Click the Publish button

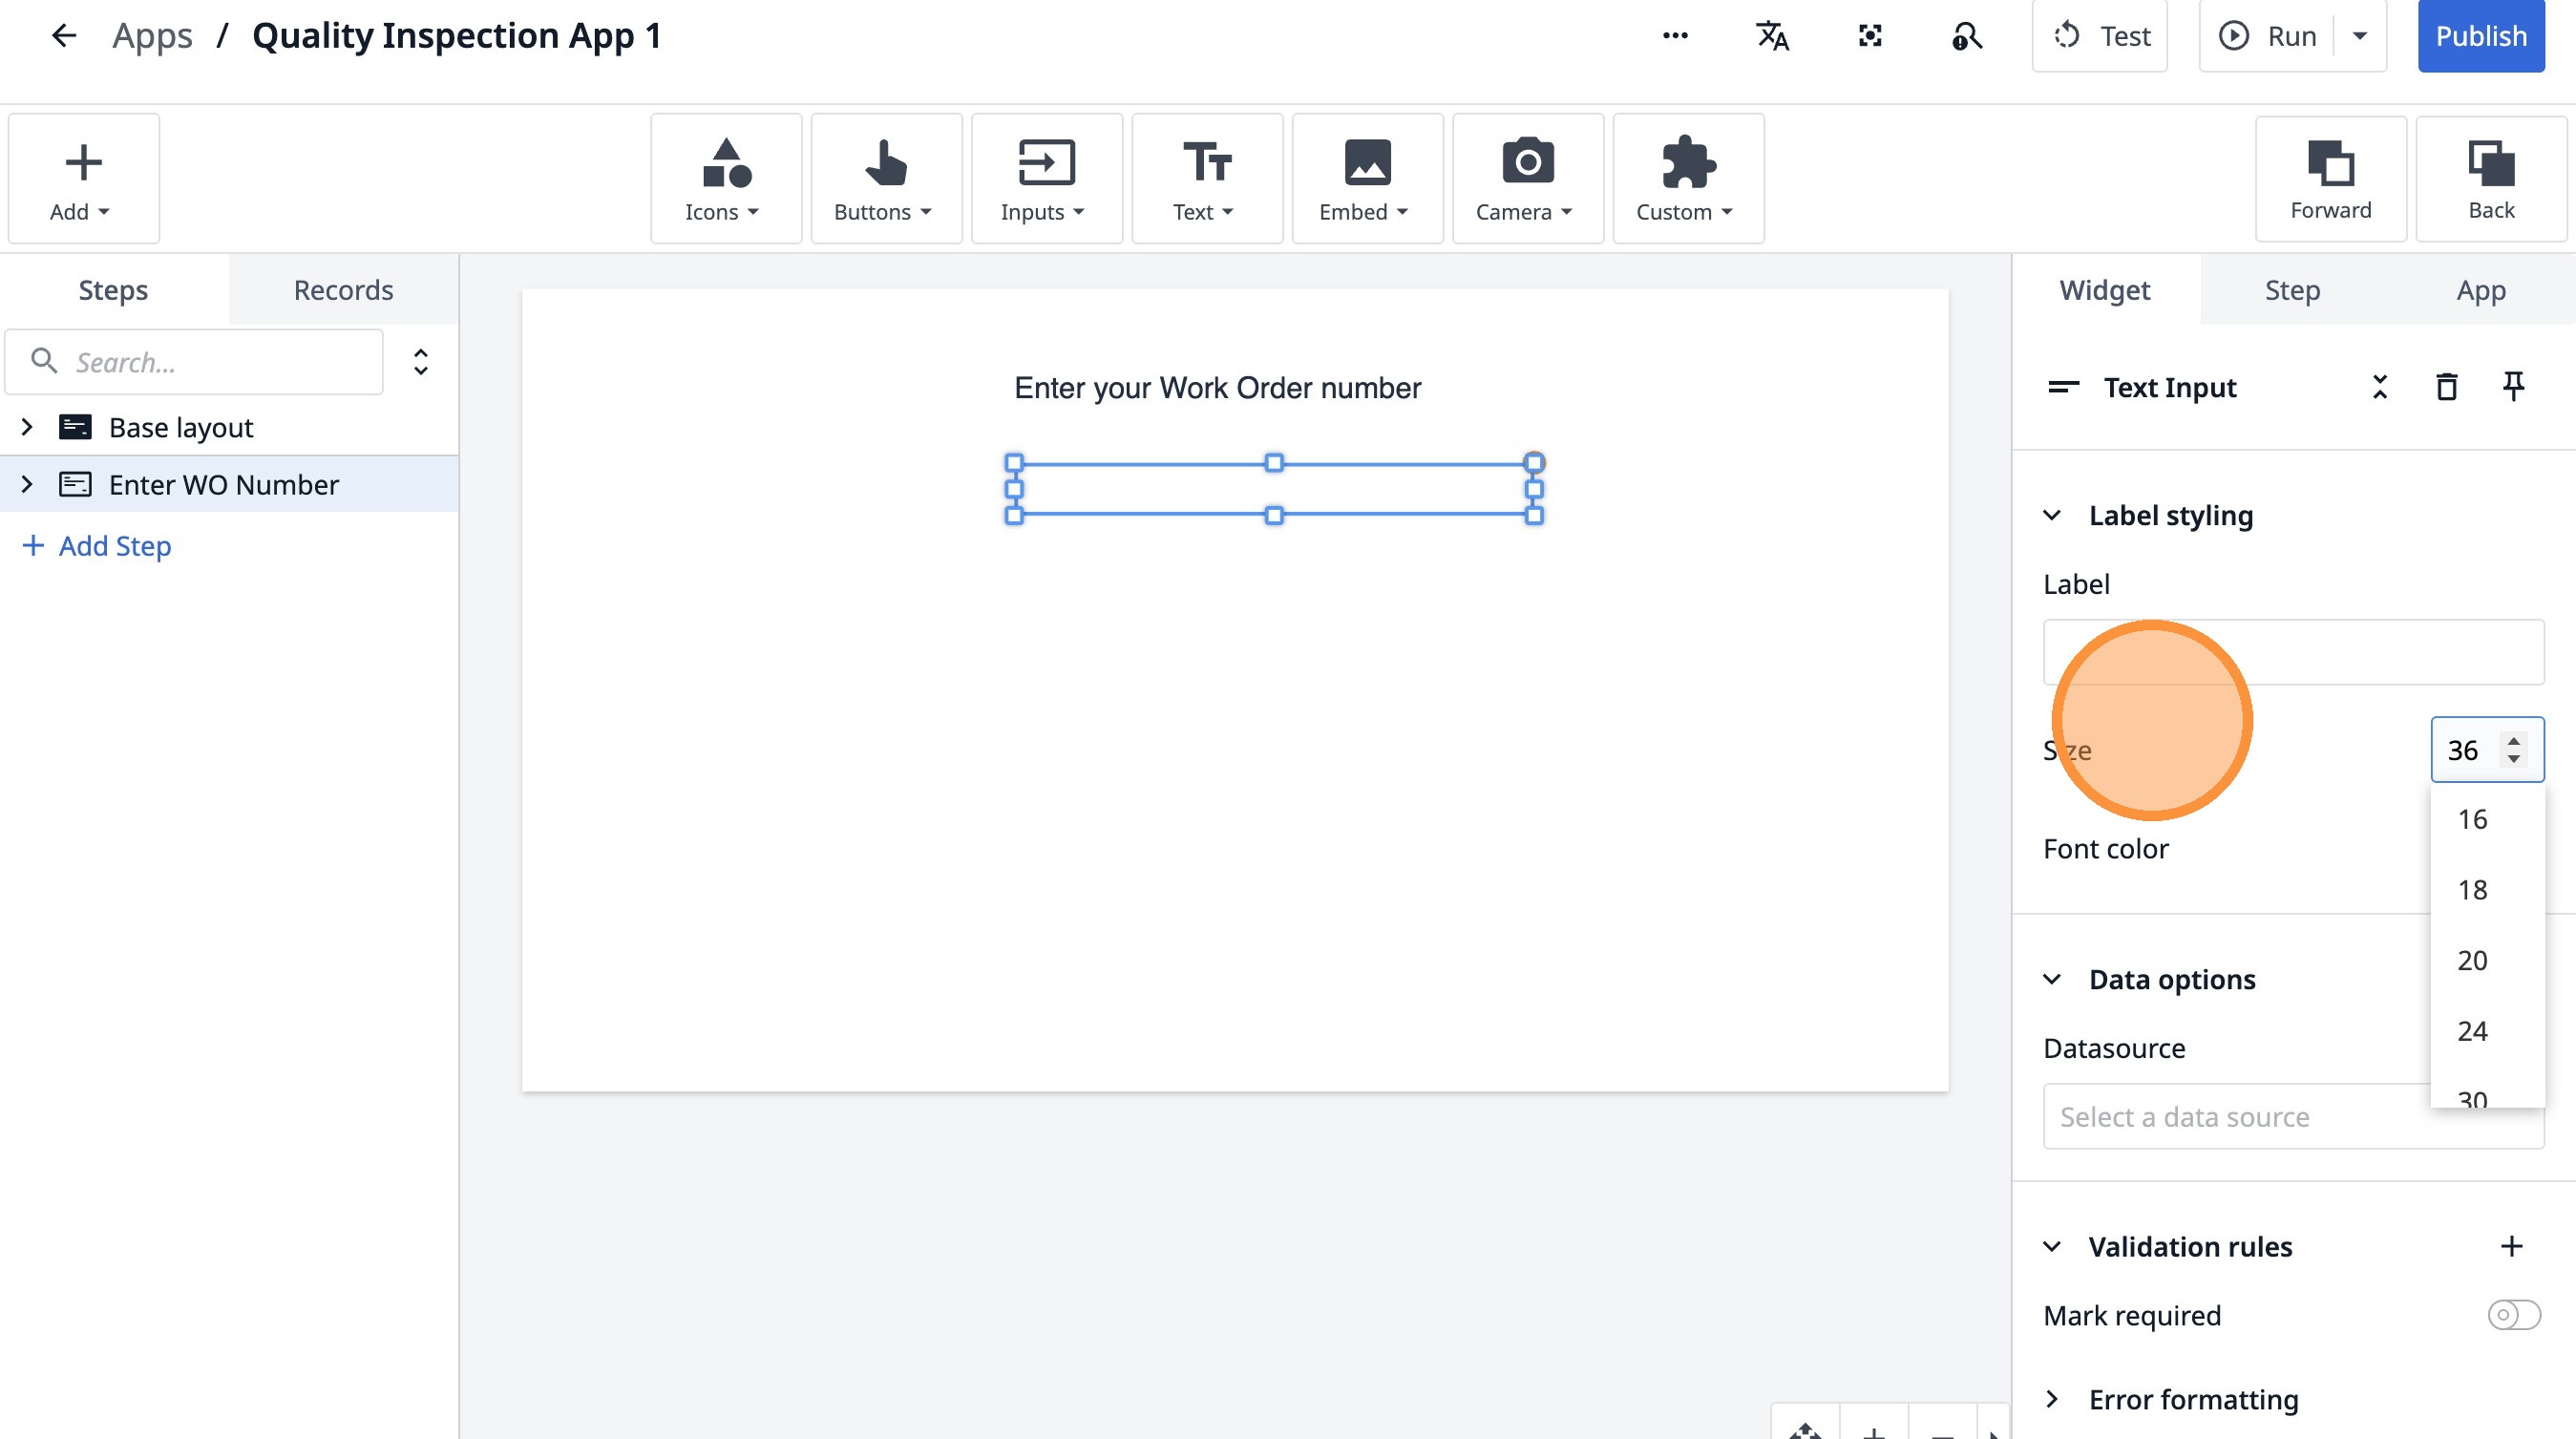point(2480,36)
